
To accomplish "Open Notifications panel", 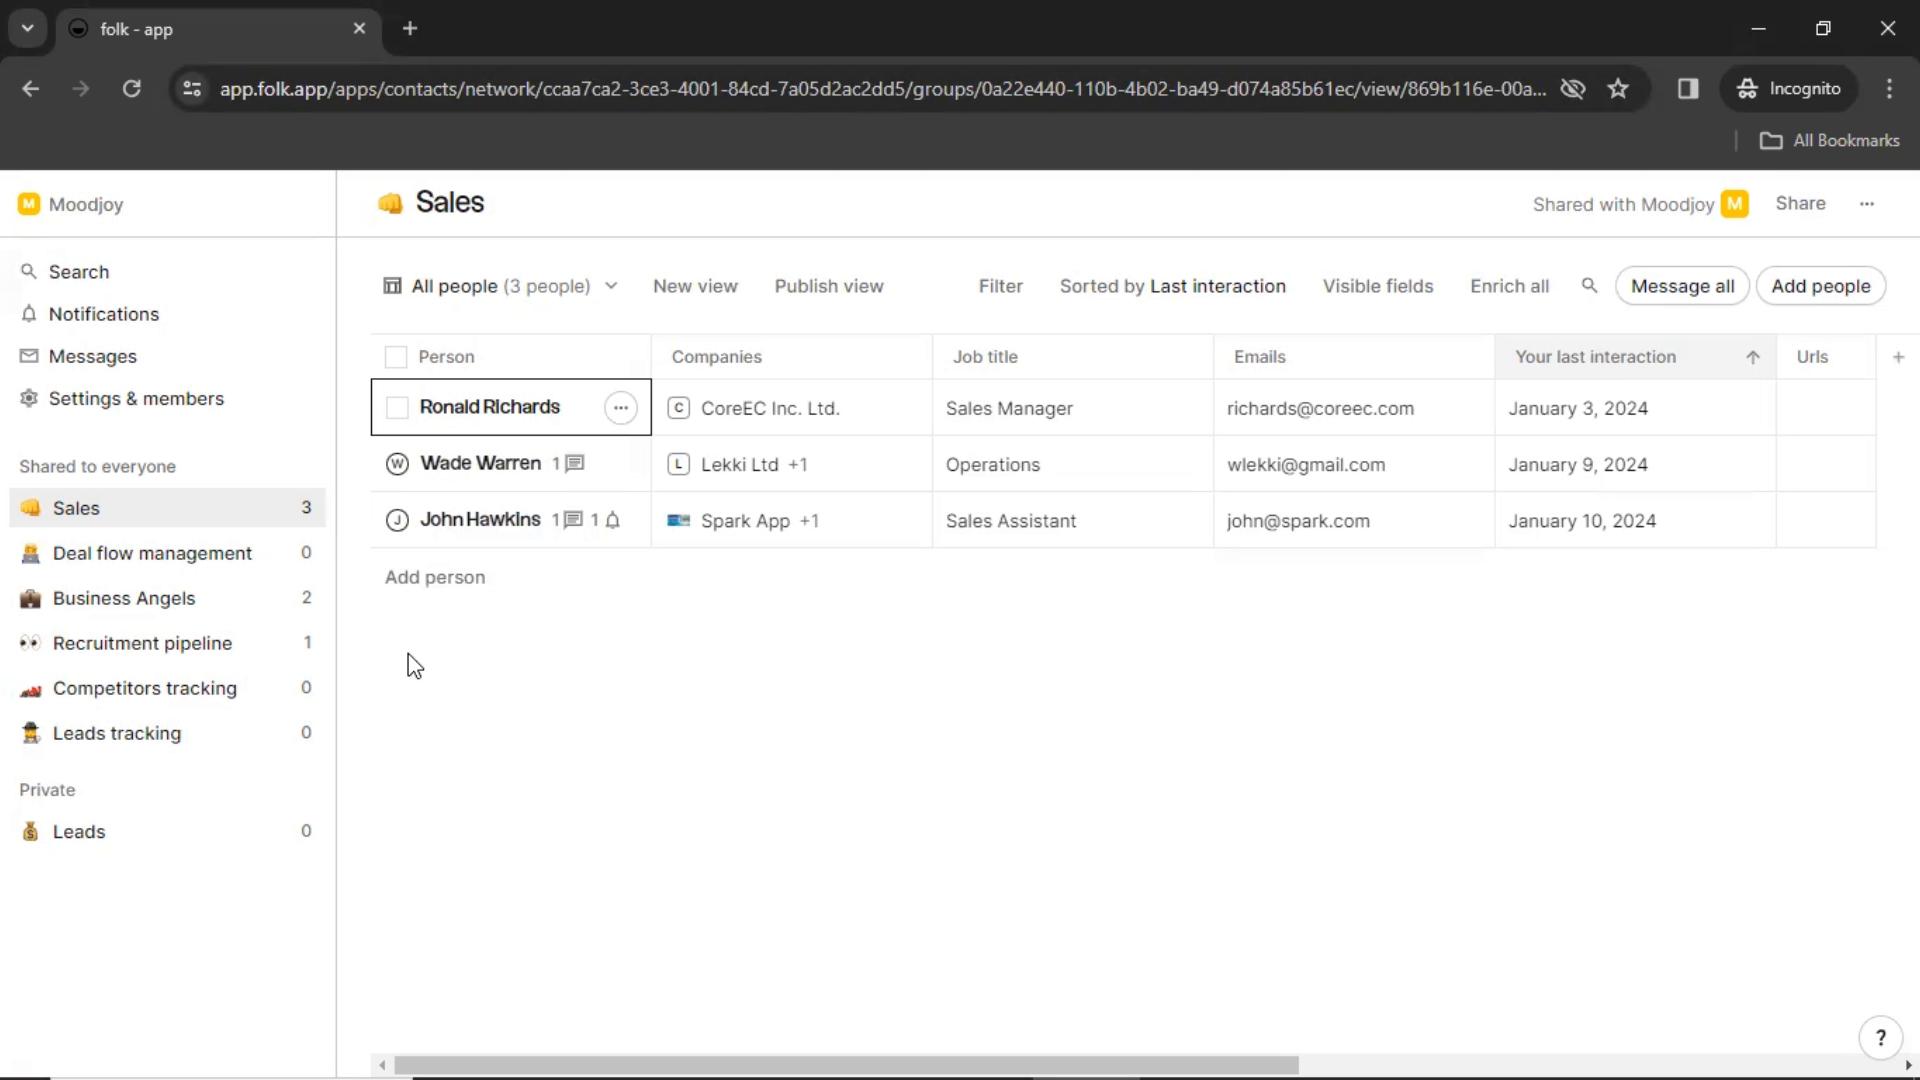I will 104,314.
